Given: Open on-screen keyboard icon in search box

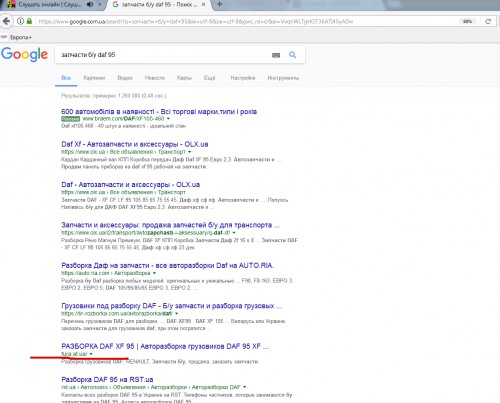Looking at the screenshot, I should (276, 55).
